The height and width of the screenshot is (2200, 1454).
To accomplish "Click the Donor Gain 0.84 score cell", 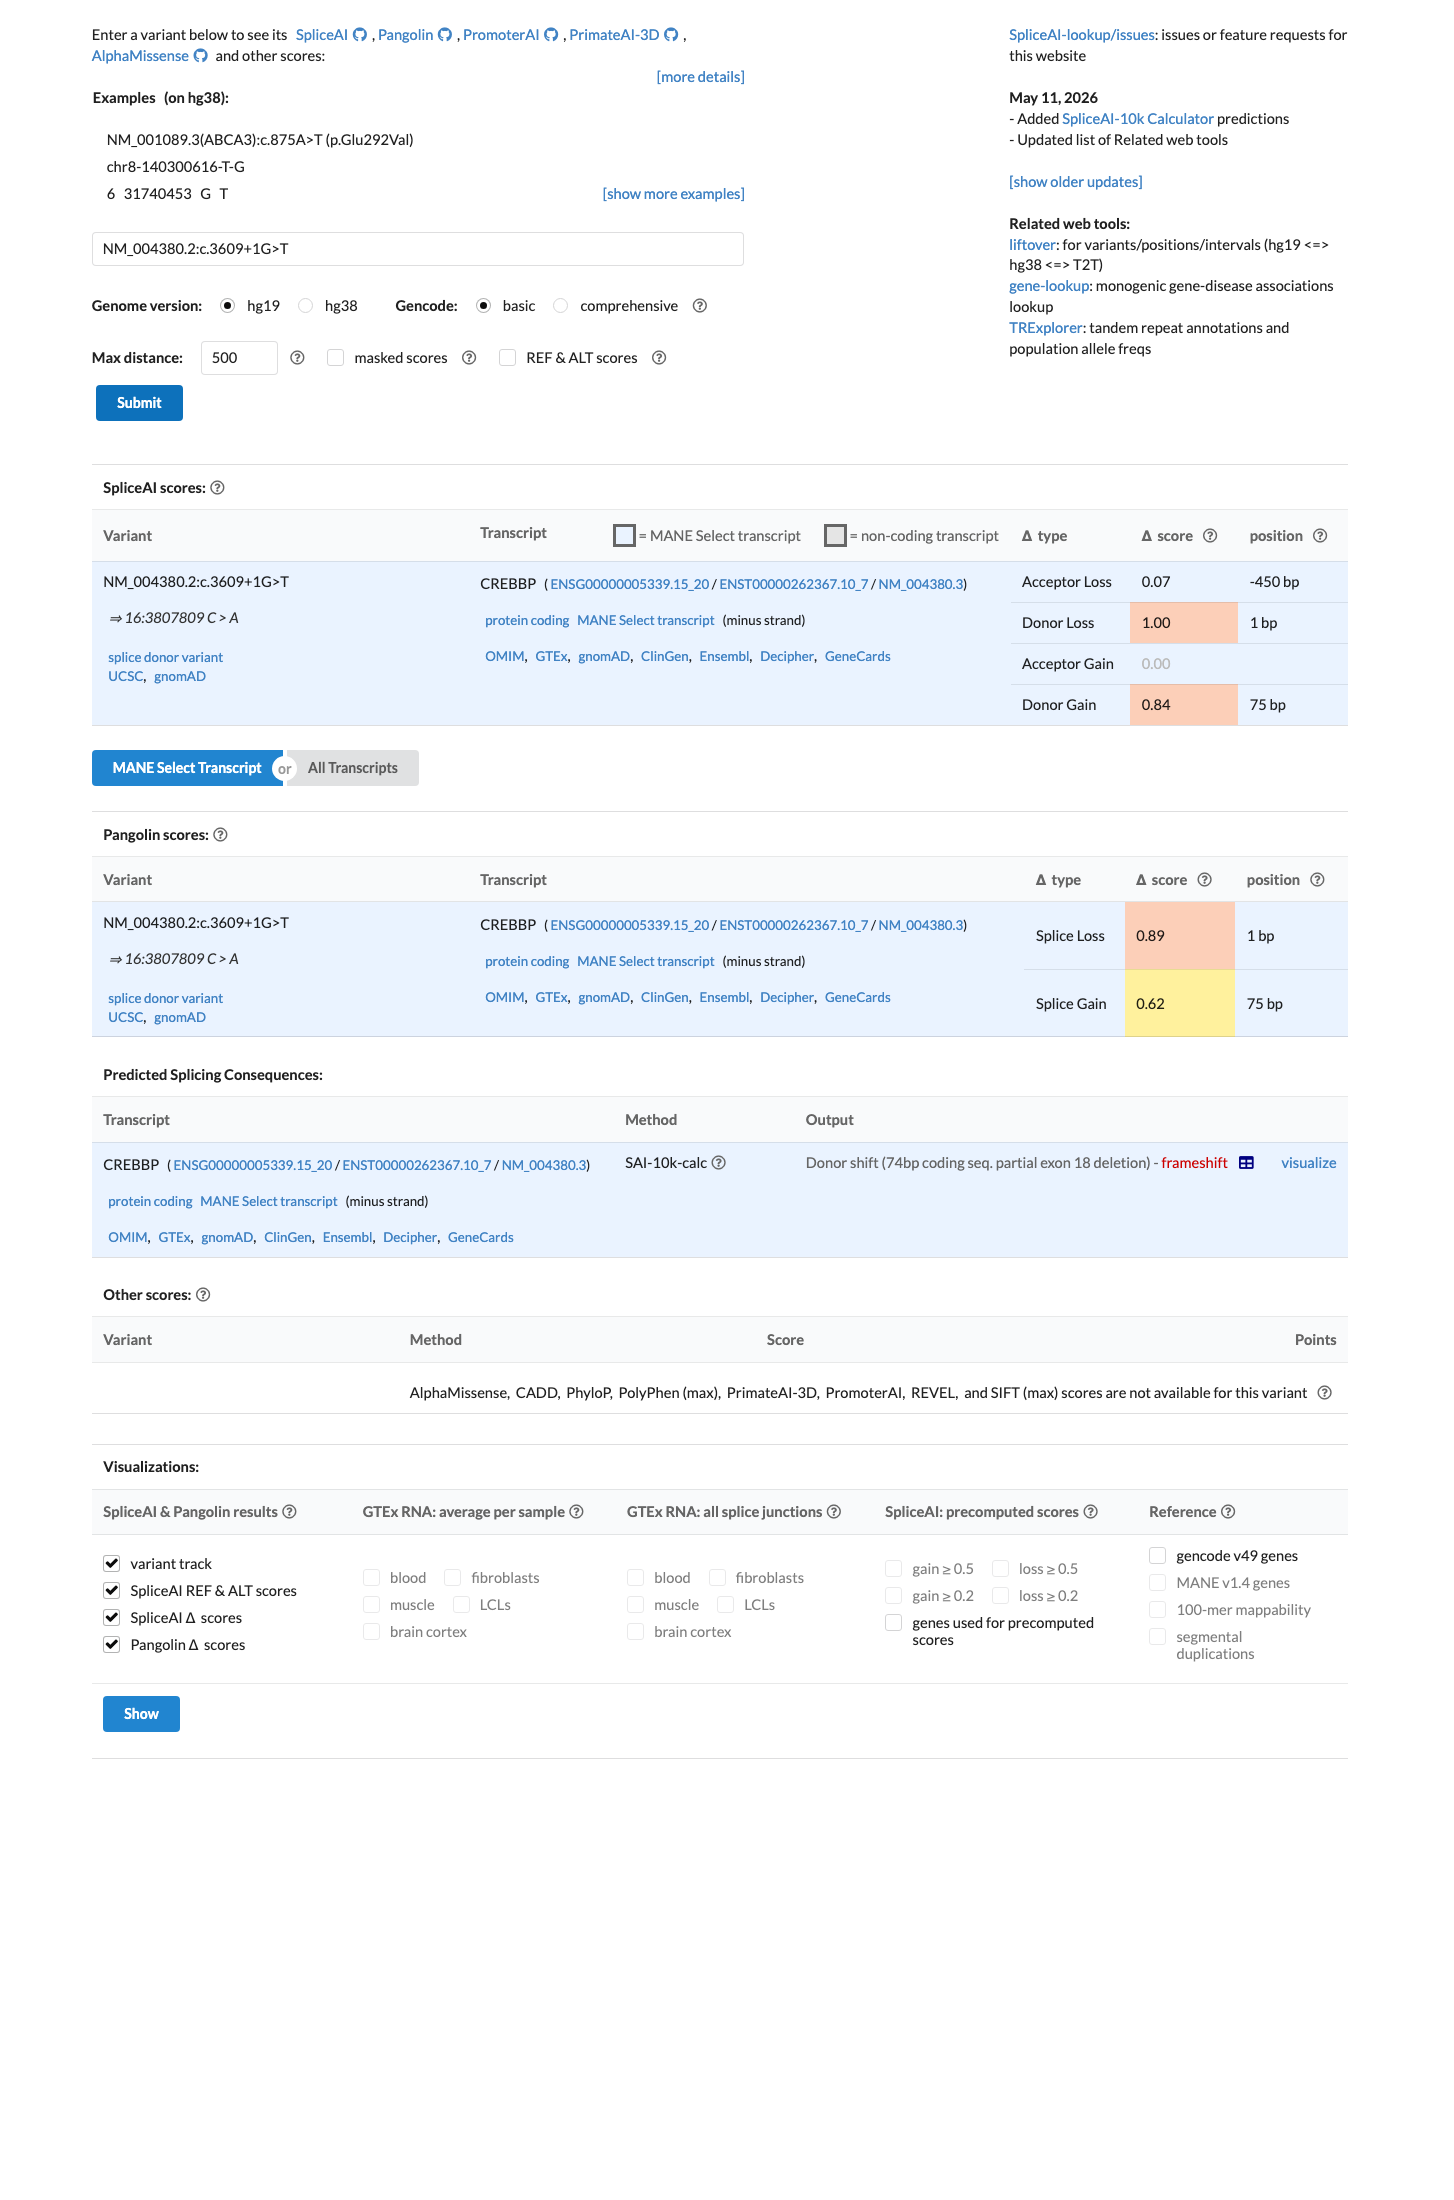I will tap(1183, 705).
